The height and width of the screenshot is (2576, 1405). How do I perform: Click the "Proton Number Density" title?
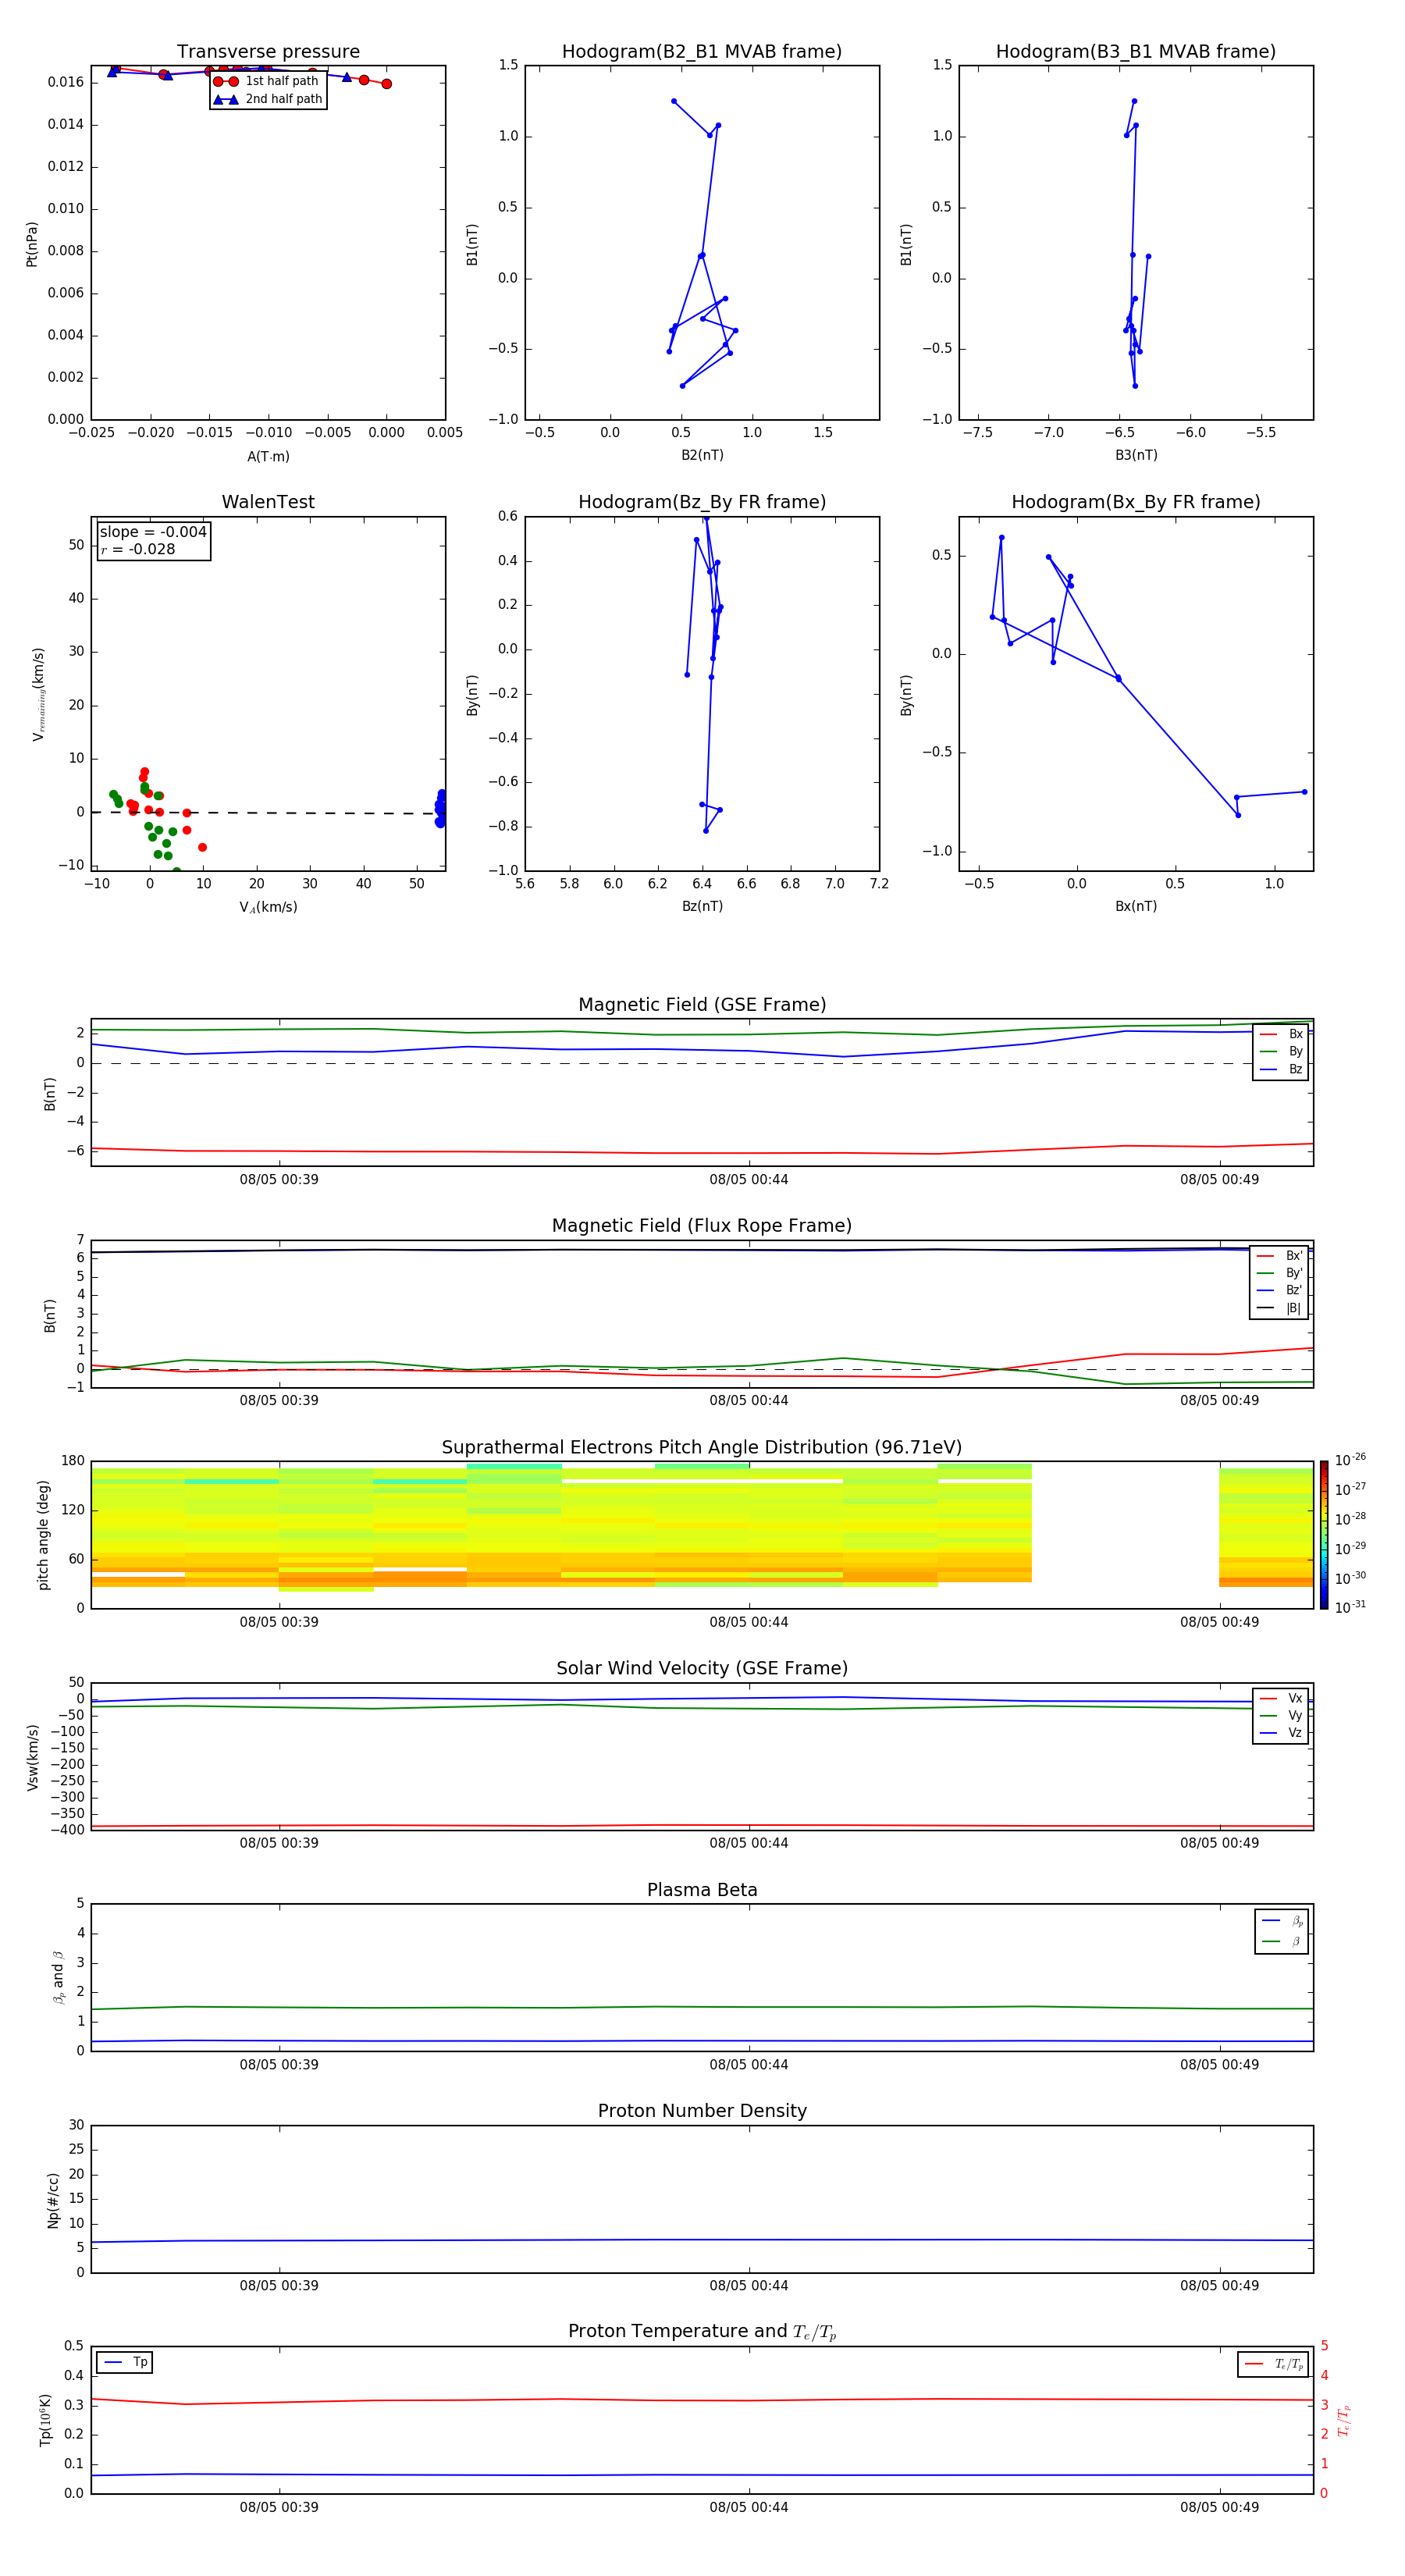[702, 2111]
